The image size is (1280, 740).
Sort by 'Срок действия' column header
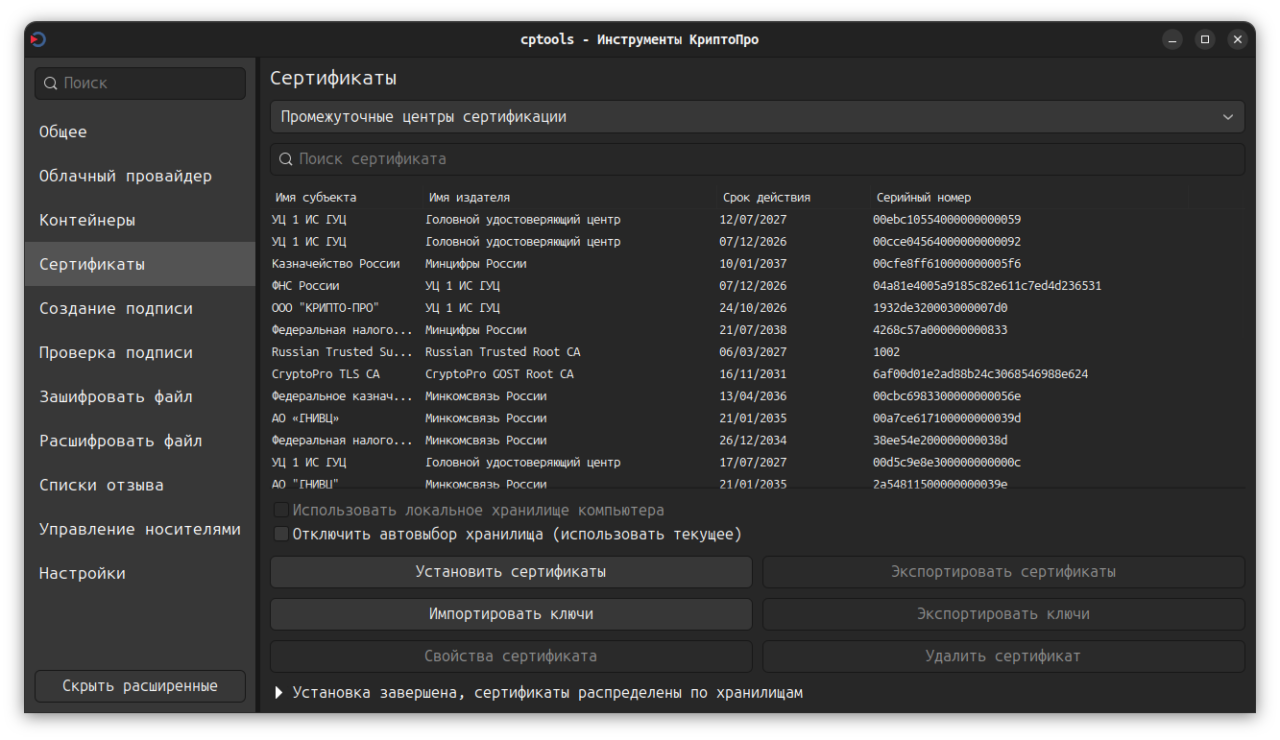[x=767, y=198]
